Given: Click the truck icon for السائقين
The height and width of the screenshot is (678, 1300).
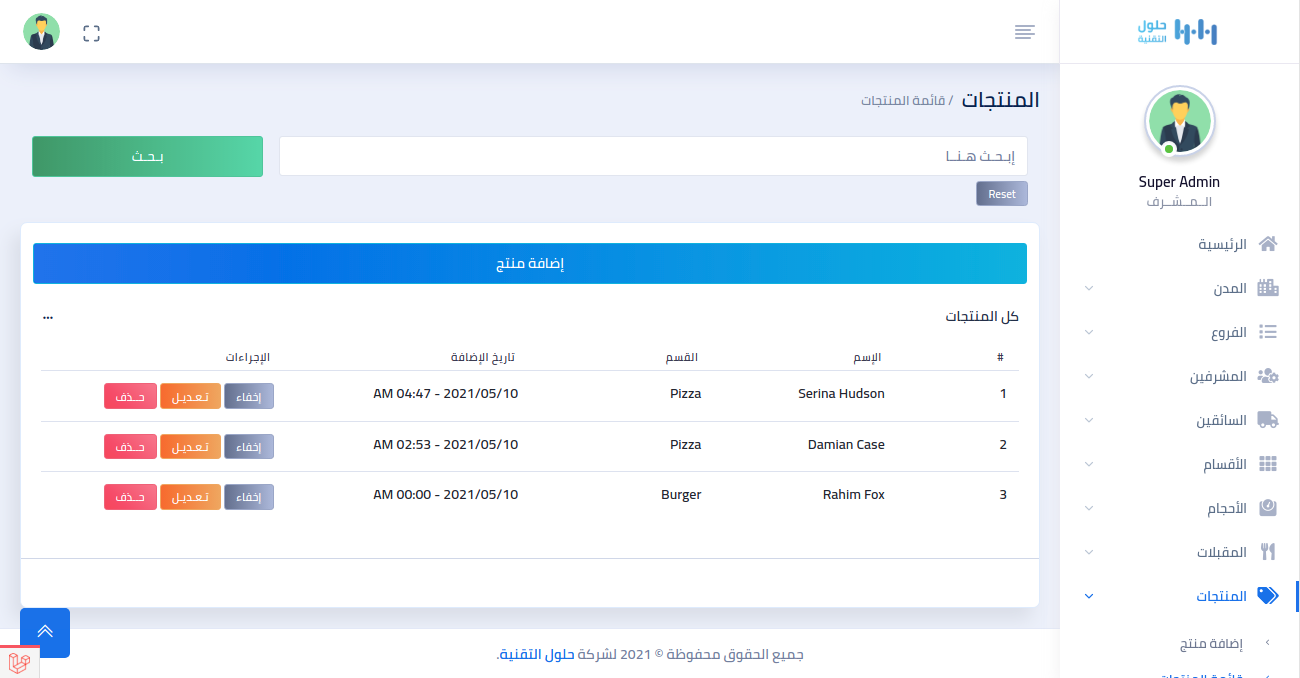Looking at the screenshot, I should (1268, 420).
